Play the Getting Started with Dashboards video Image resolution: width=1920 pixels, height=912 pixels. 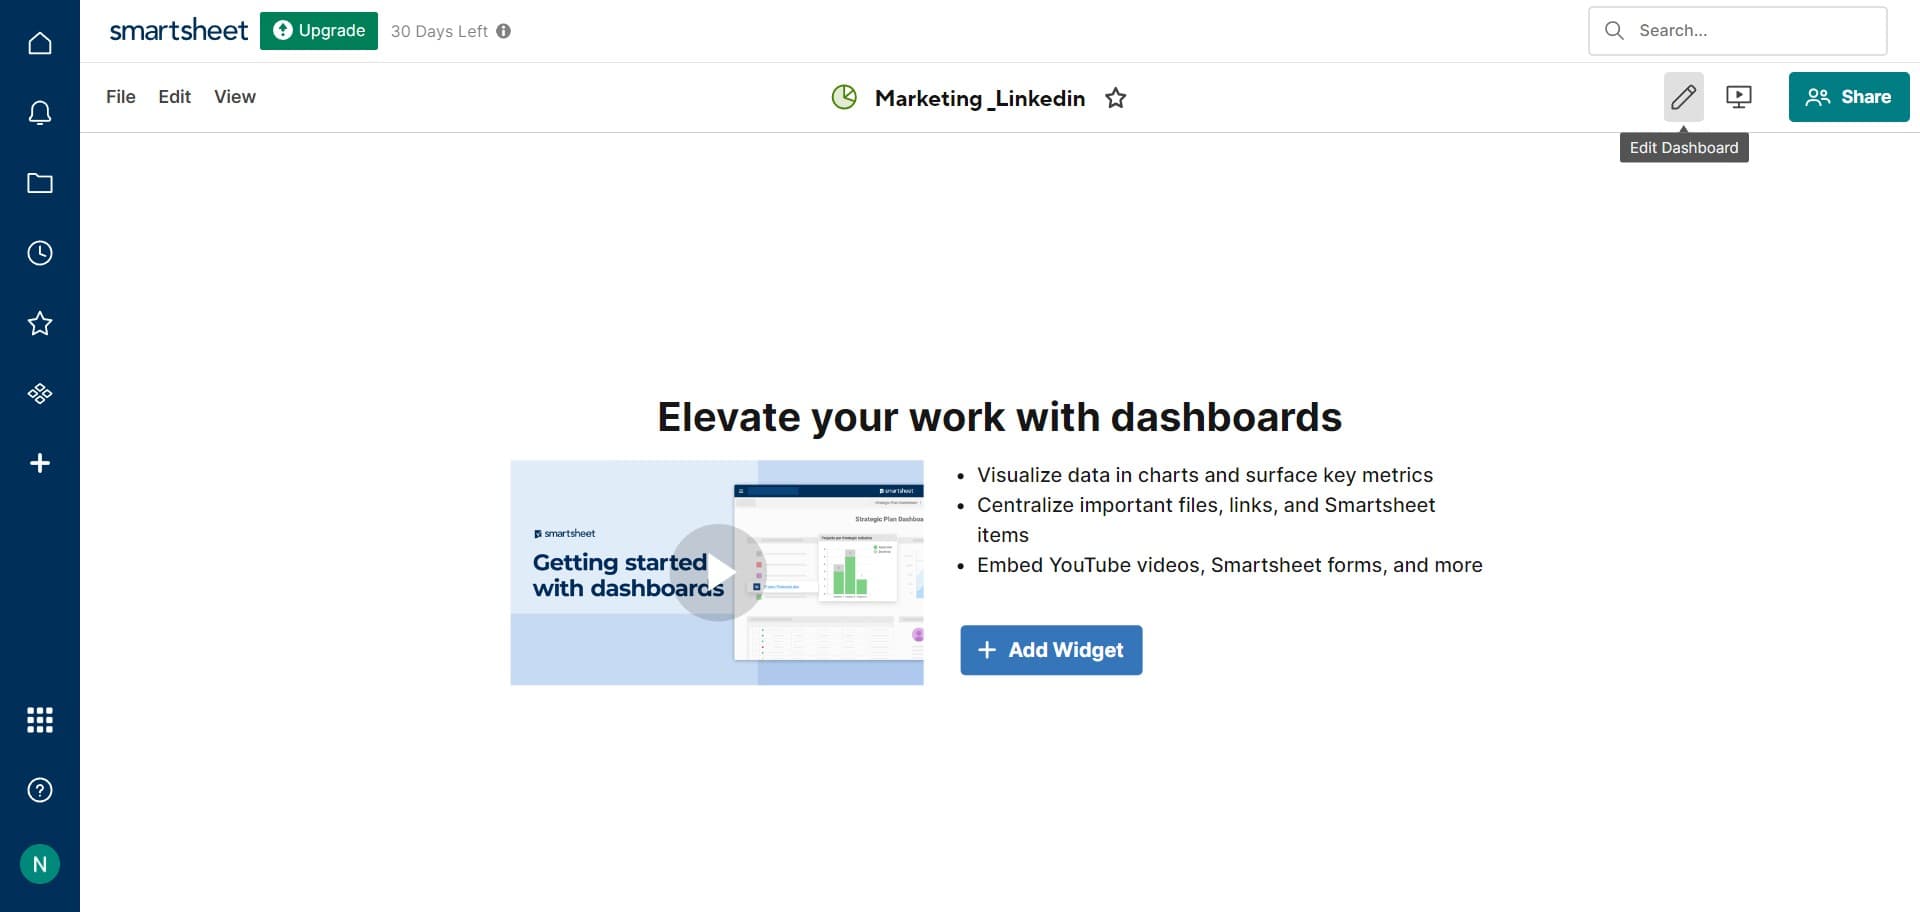[722, 572]
